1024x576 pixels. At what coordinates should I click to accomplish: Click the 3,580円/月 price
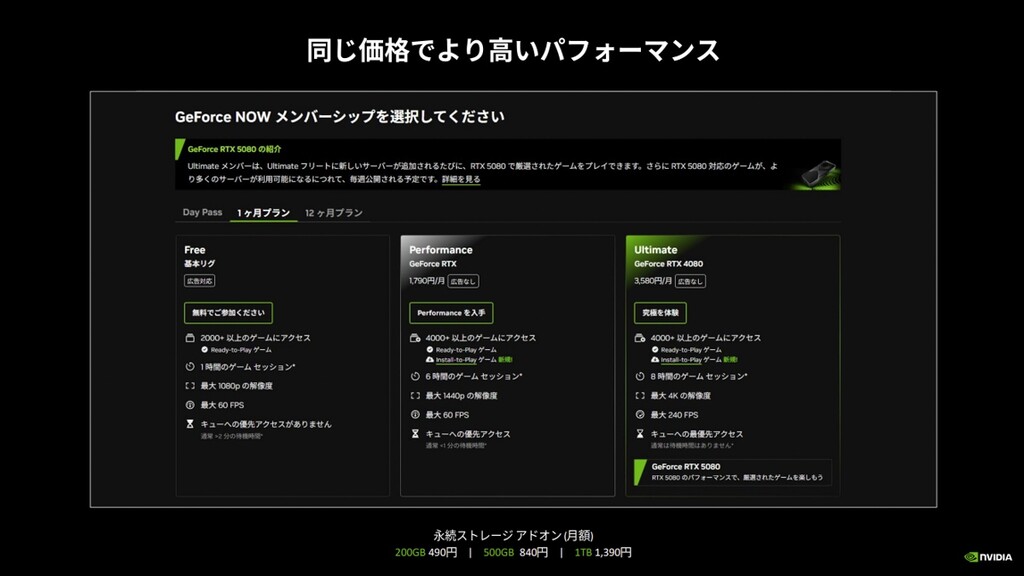(653, 281)
